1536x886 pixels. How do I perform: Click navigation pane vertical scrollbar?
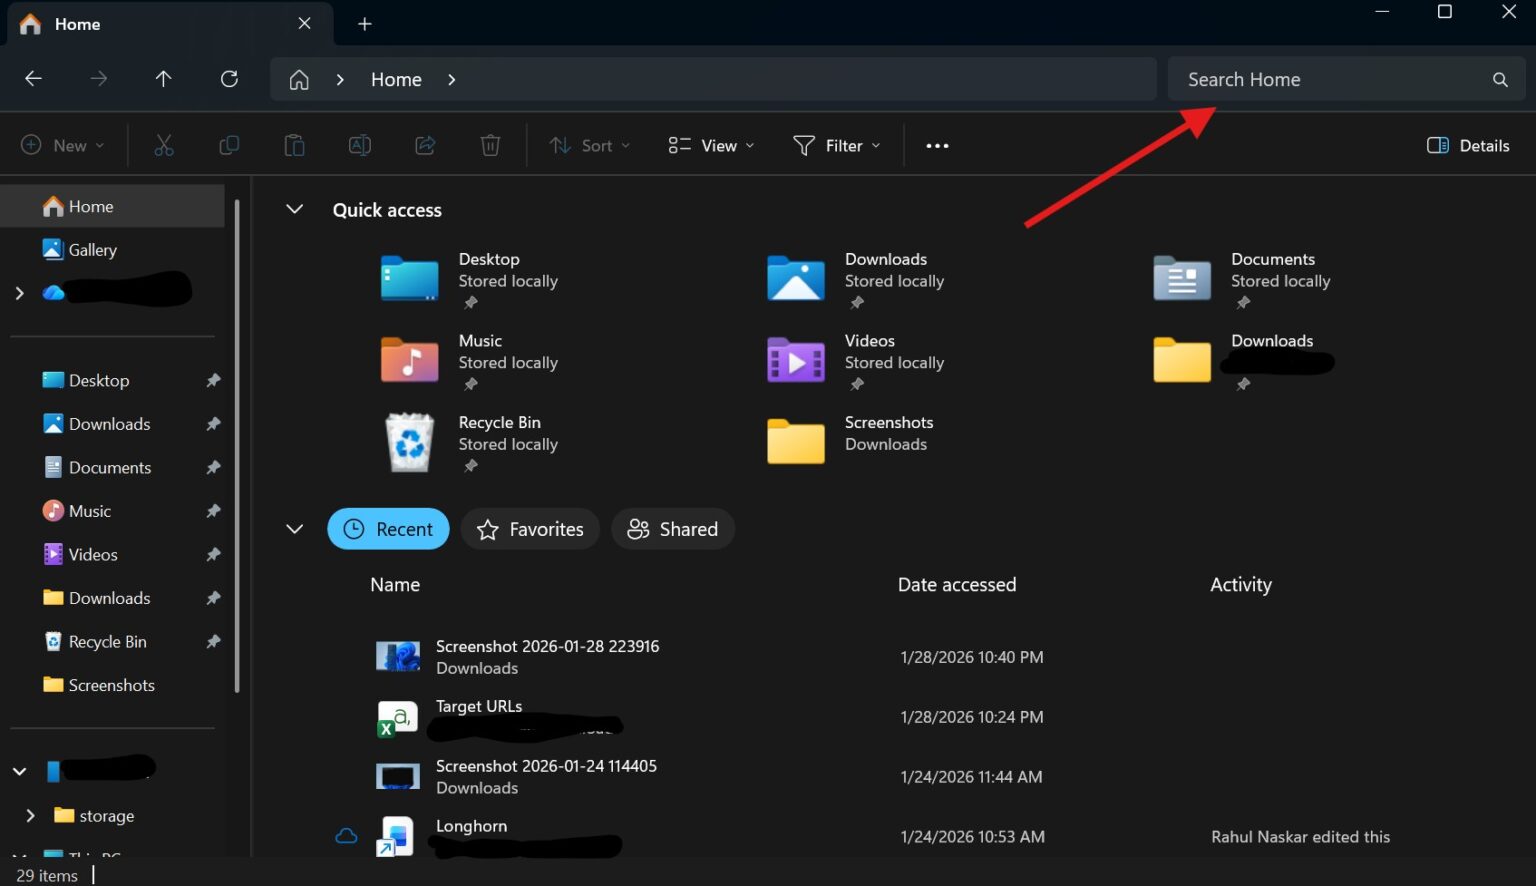pyautogui.click(x=237, y=445)
